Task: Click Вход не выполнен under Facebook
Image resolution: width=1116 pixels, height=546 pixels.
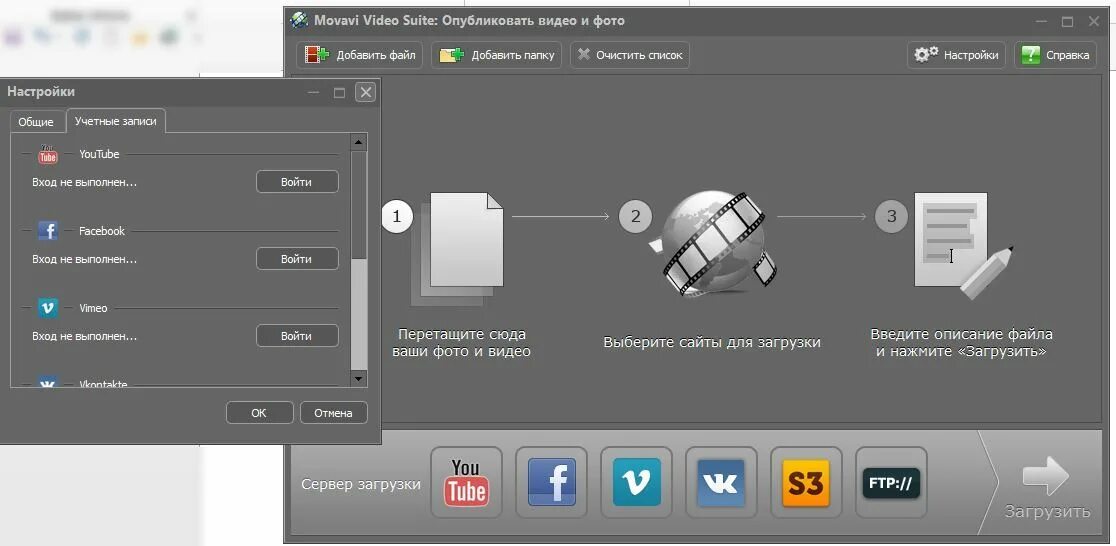Action: click(85, 259)
